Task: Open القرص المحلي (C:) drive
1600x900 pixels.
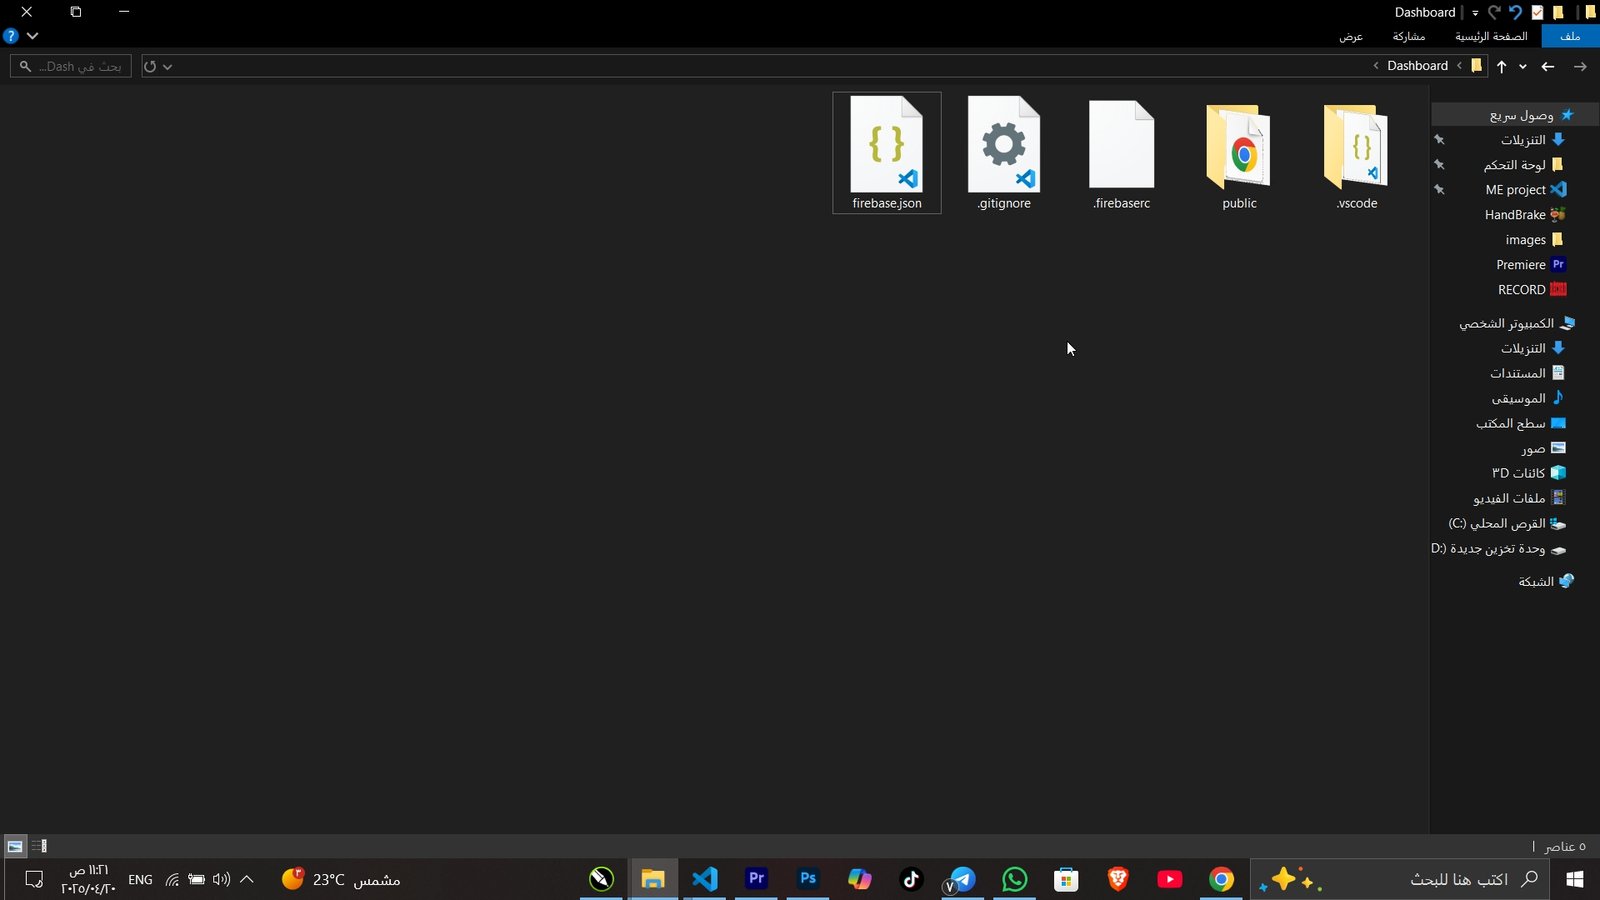Action: (x=1507, y=523)
